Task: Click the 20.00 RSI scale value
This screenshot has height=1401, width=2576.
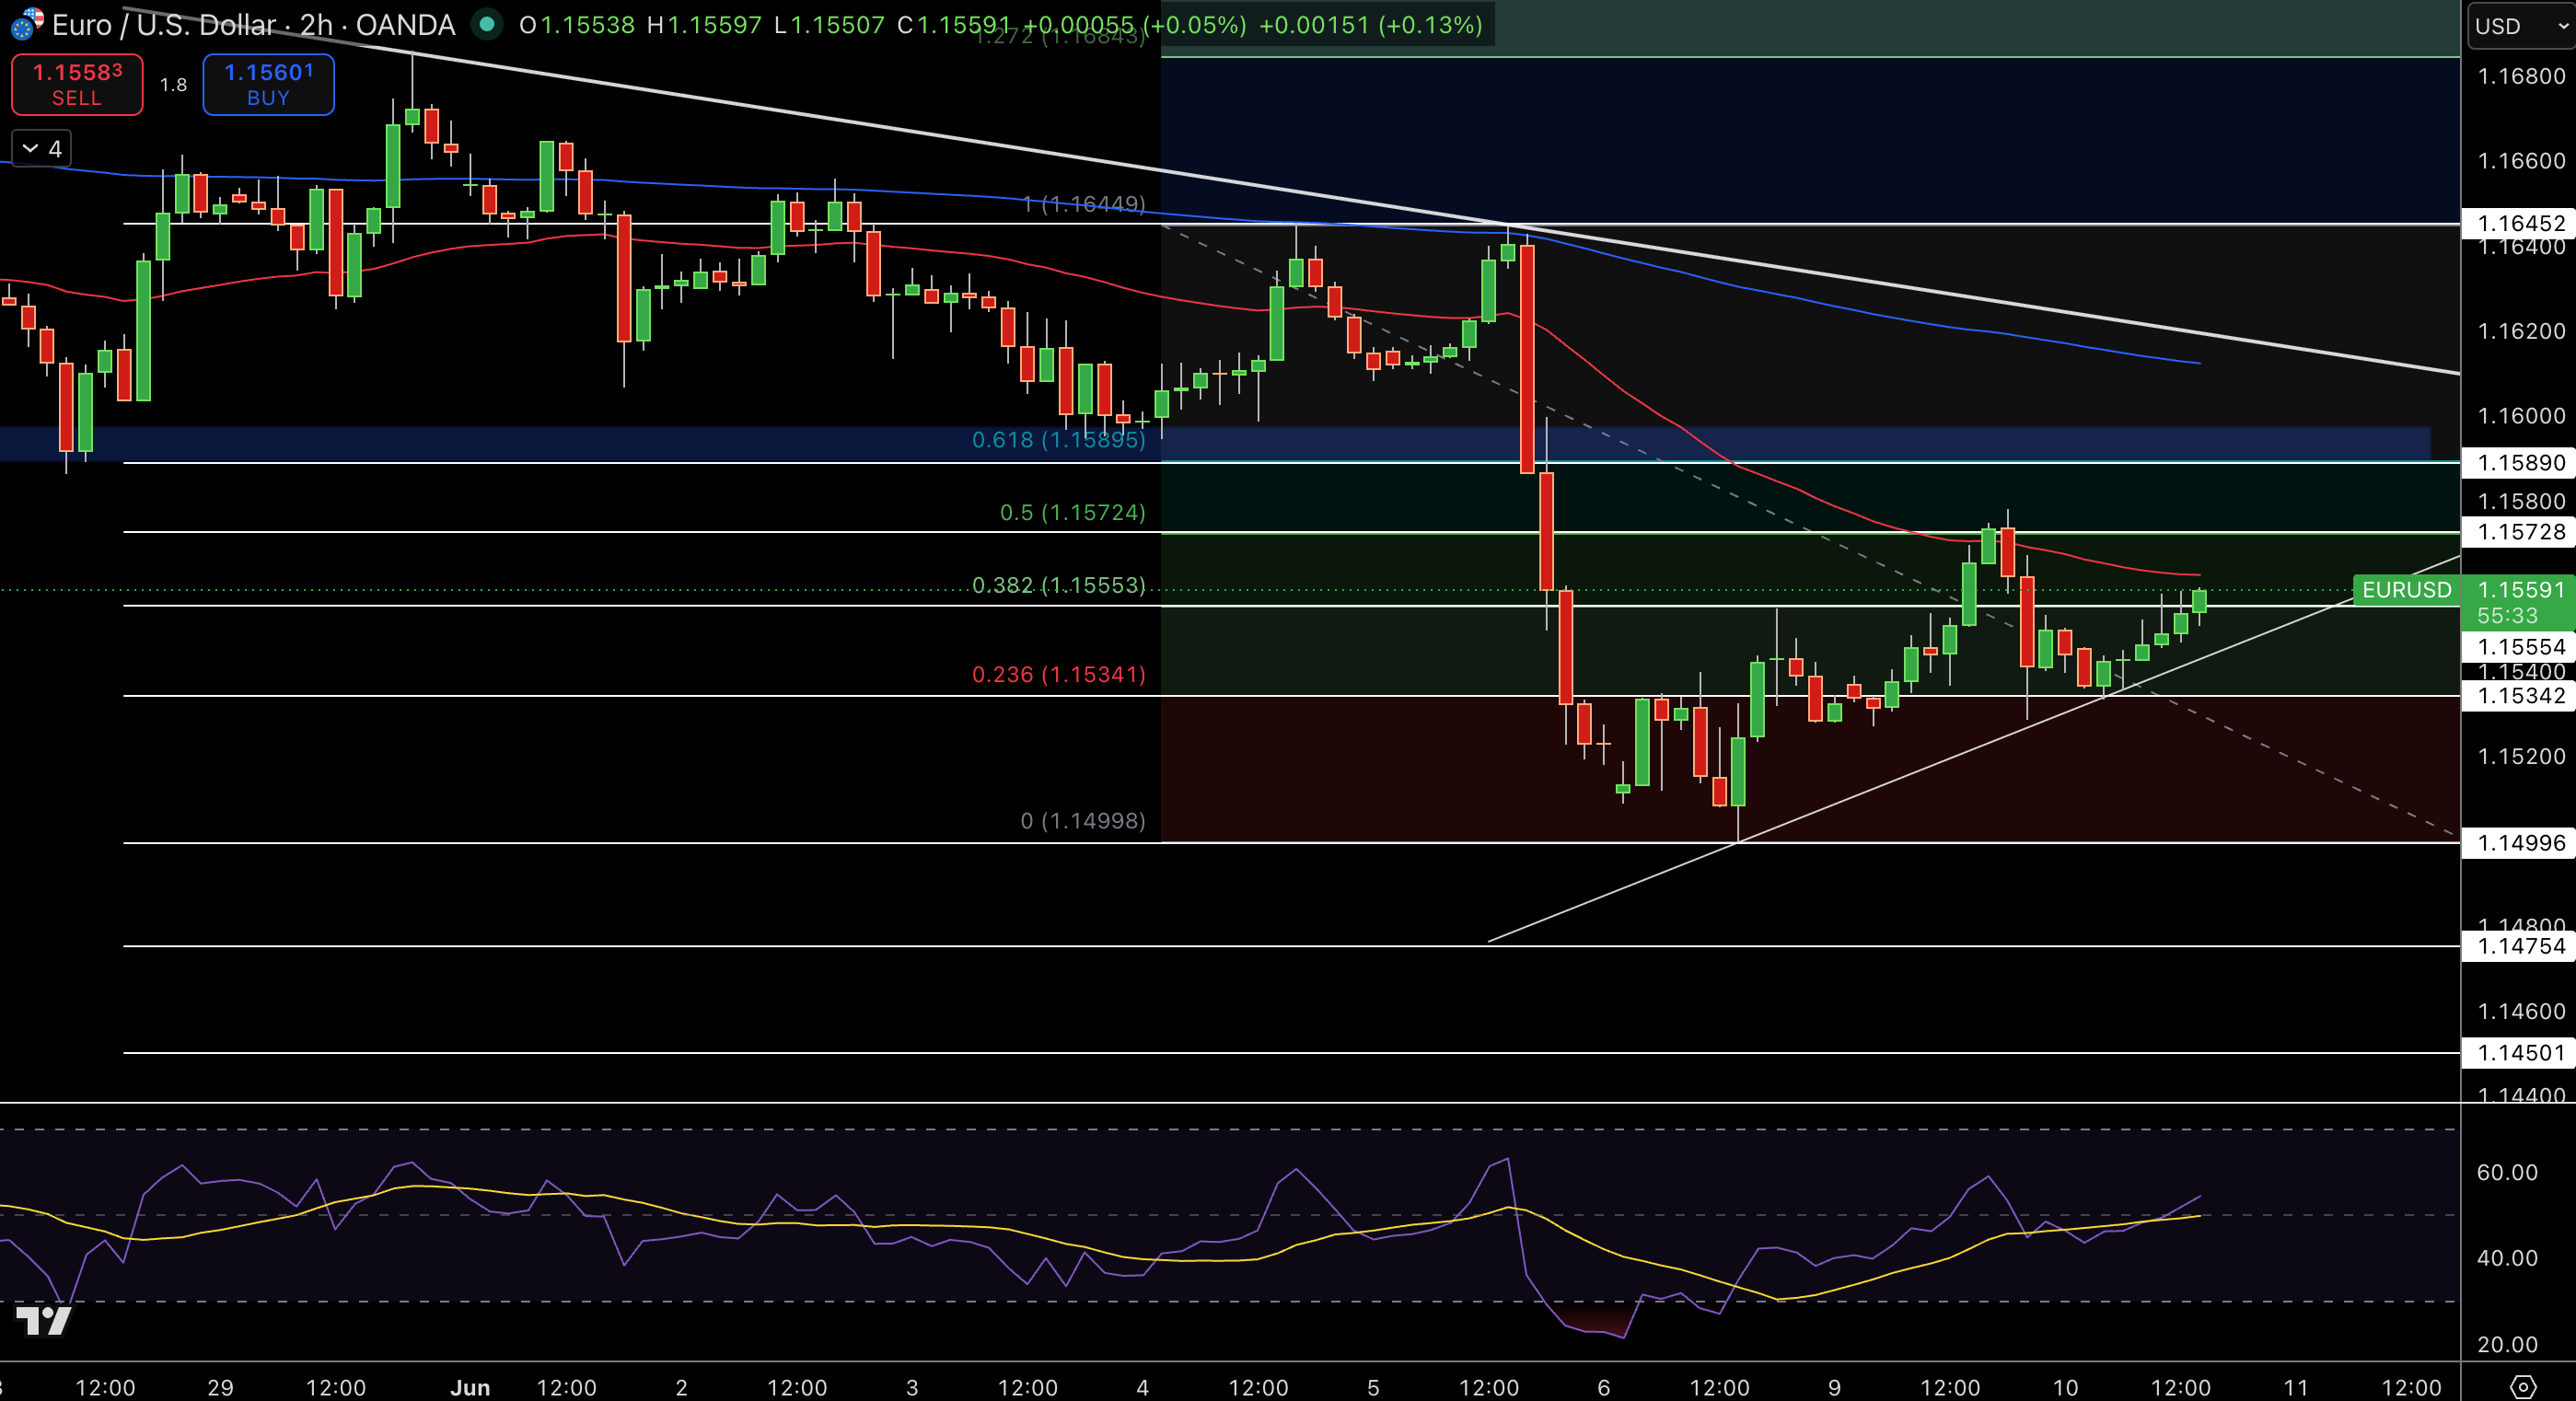Action: (2507, 1345)
